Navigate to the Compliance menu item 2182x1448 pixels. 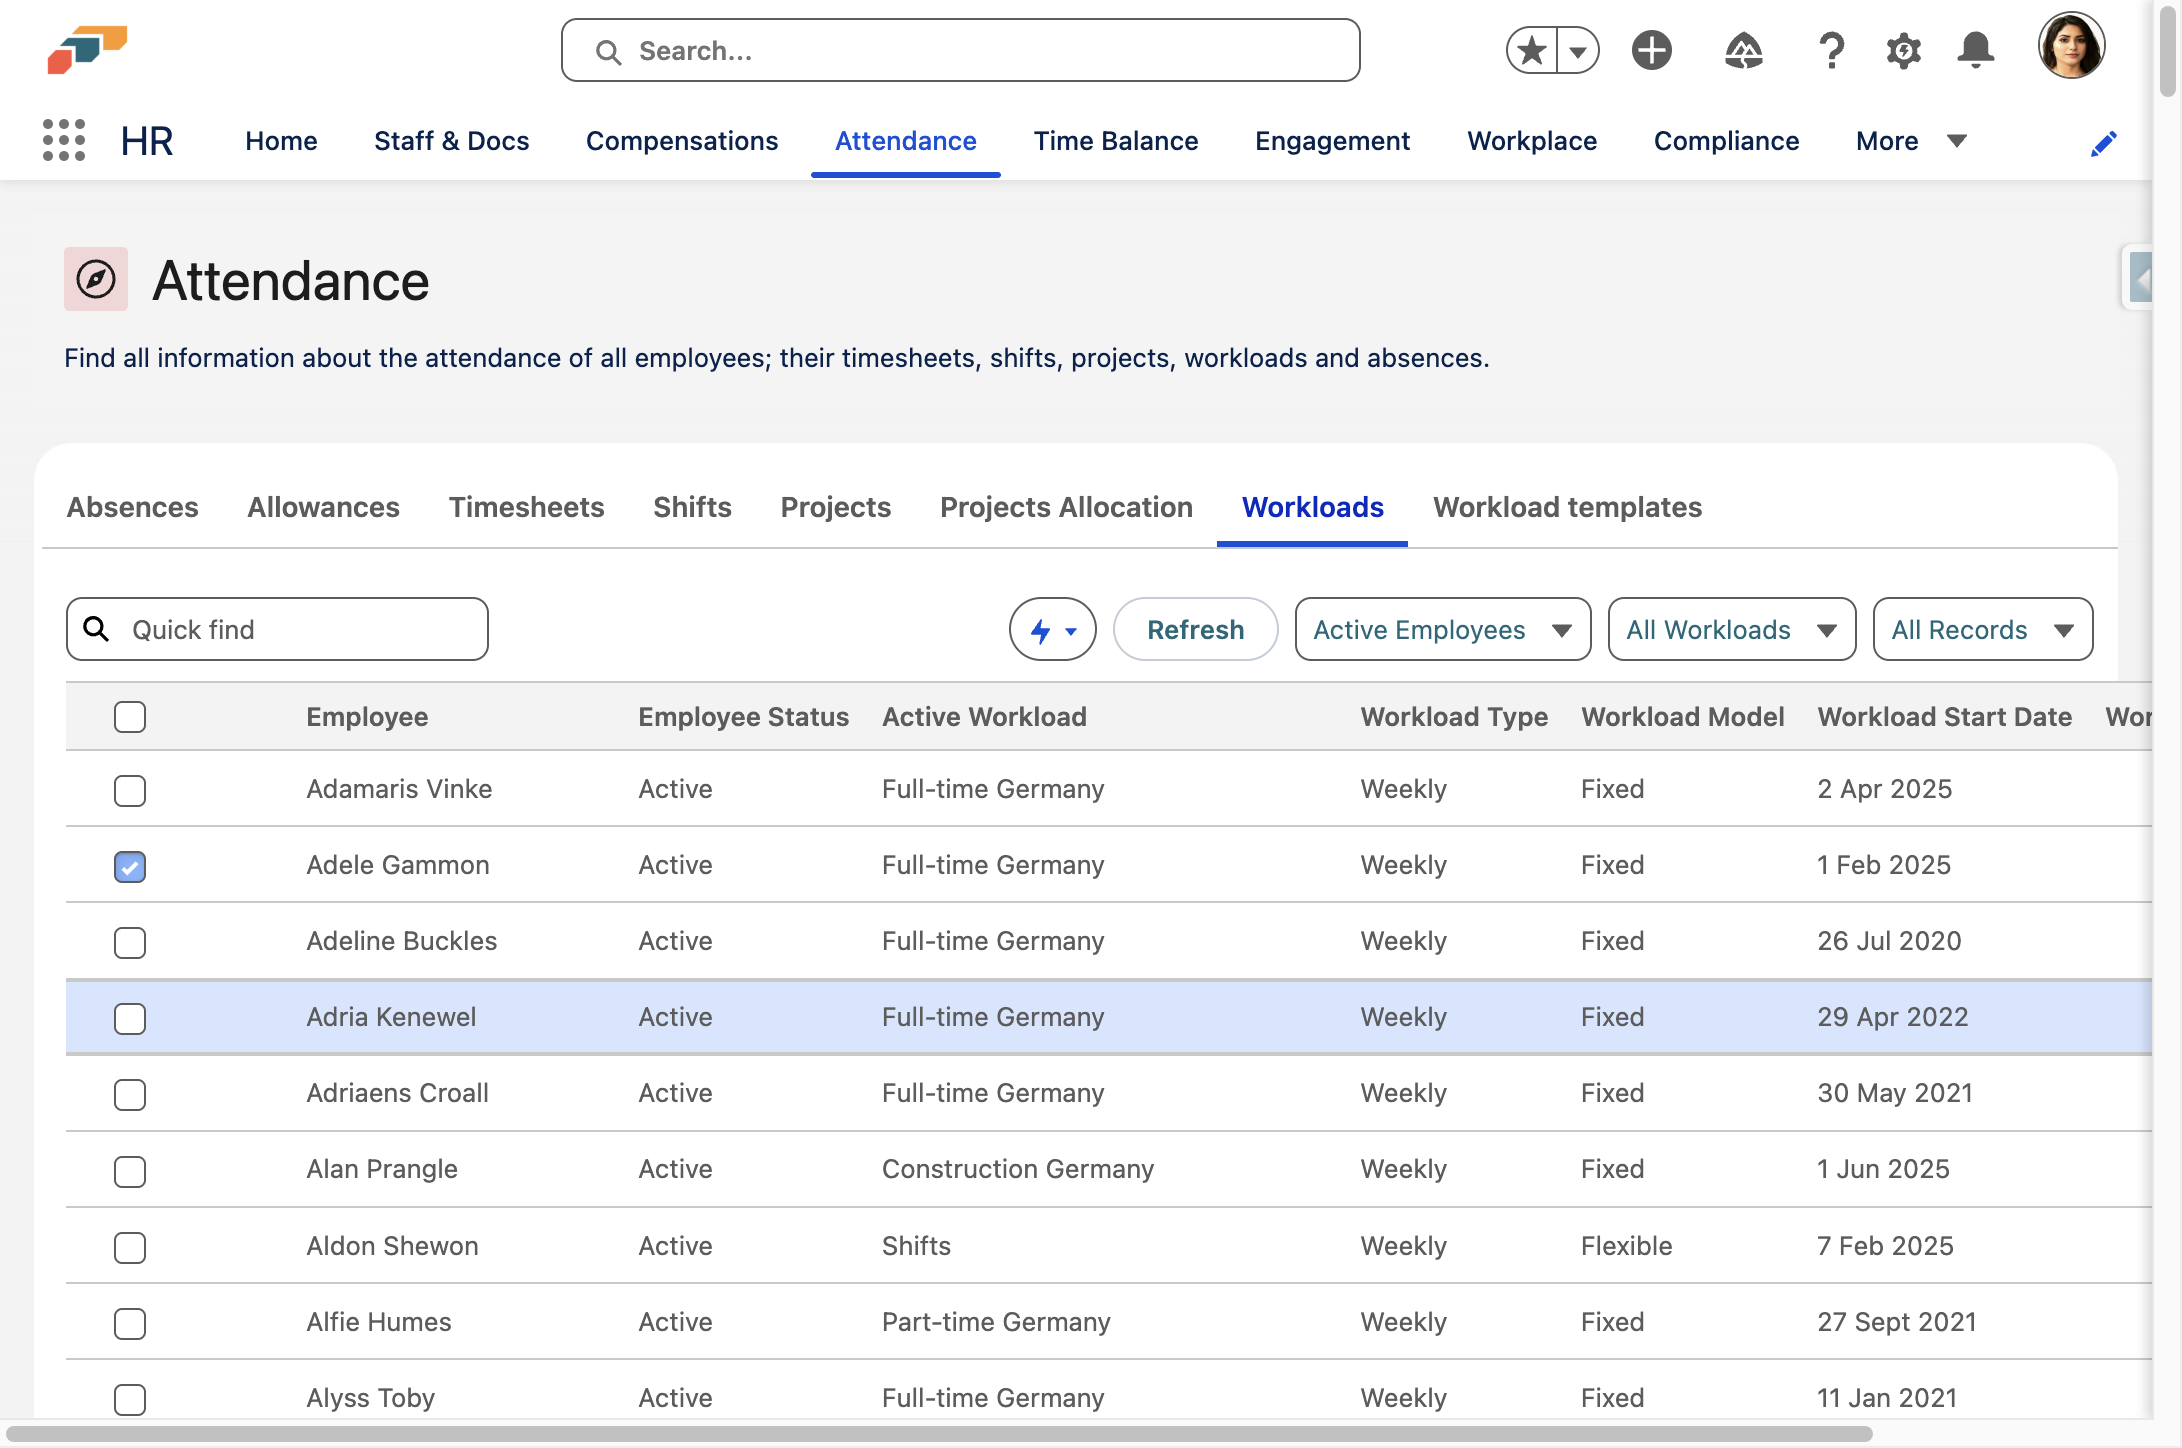(x=1726, y=141)
